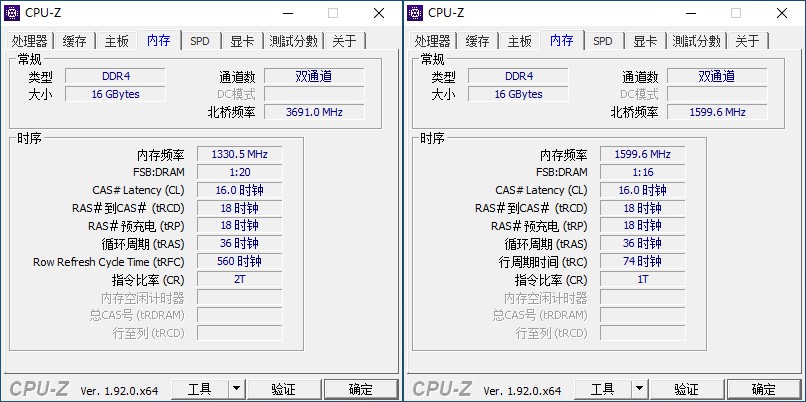Open 測試分數 tab in left window

[x=294, y=41]
